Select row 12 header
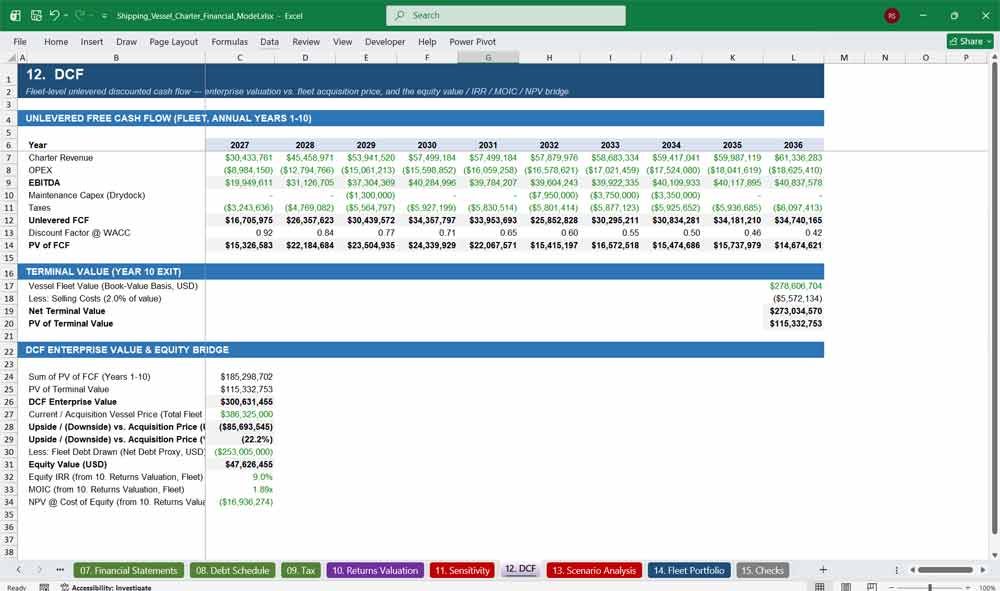Image resolution: width=1000 pixels, height=591 pixels. pyautogui.click(x=9, y=220)
